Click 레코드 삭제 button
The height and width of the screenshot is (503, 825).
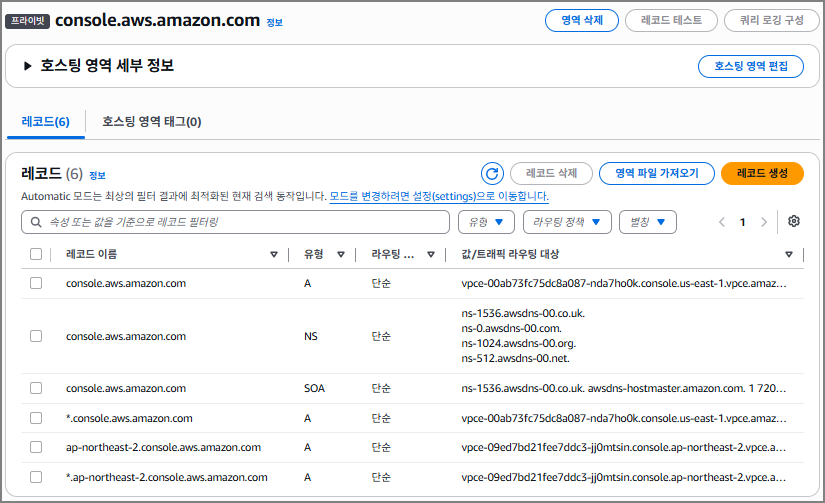point(551,173)
